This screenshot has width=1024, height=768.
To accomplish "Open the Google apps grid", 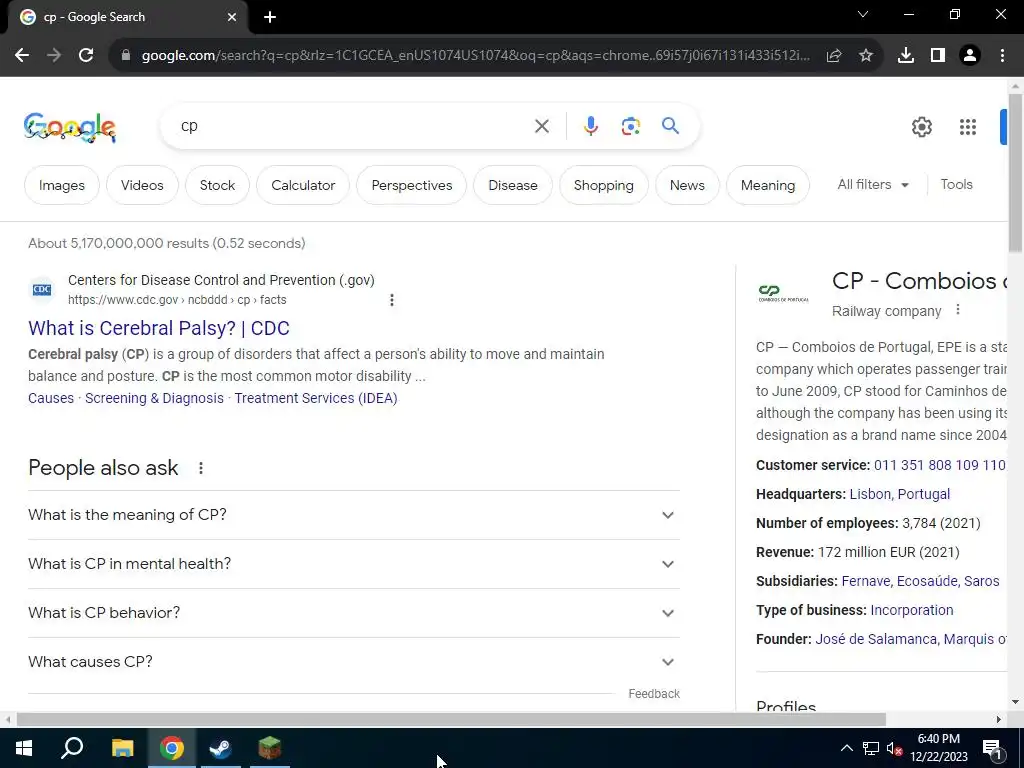I will pyautogui.click(x=968, y=127).
